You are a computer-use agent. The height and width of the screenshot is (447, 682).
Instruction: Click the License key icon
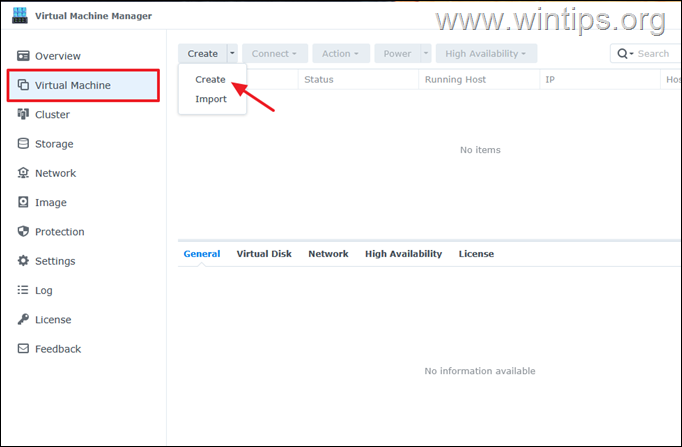(x=23, y=319)
